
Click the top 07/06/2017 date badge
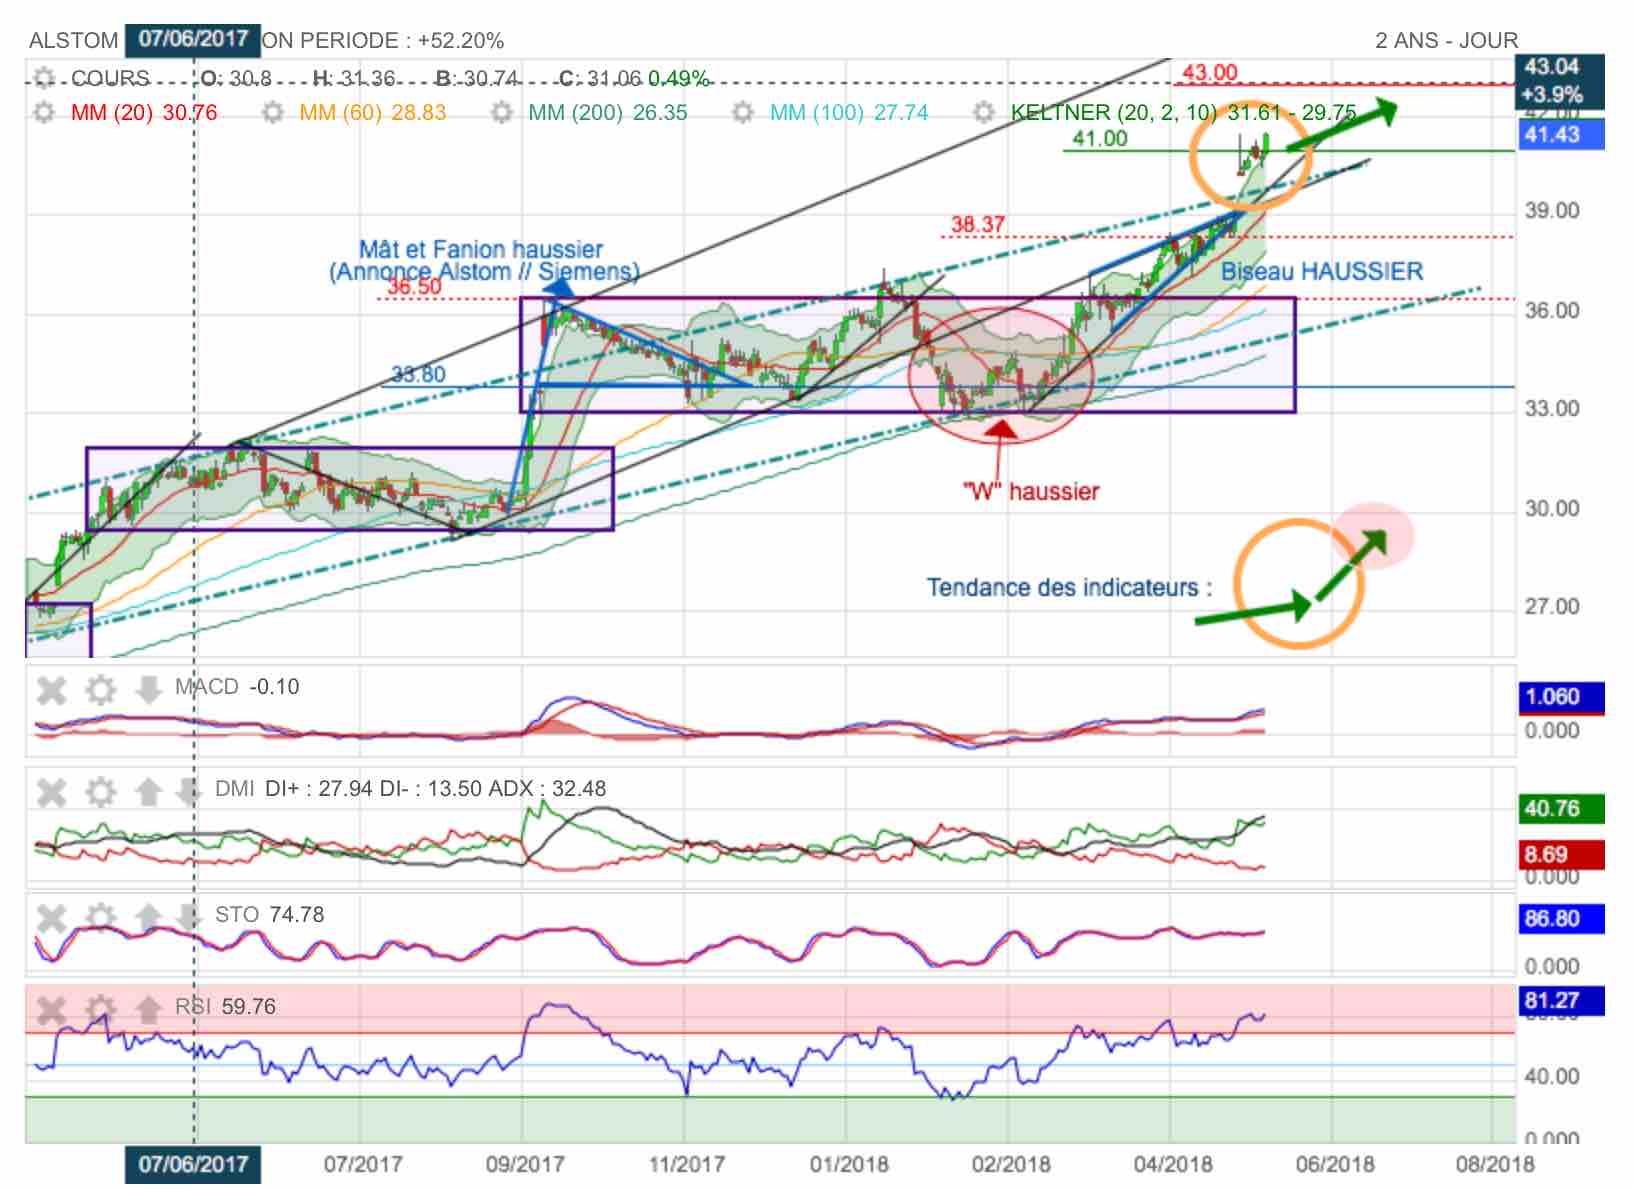point(193,40)
